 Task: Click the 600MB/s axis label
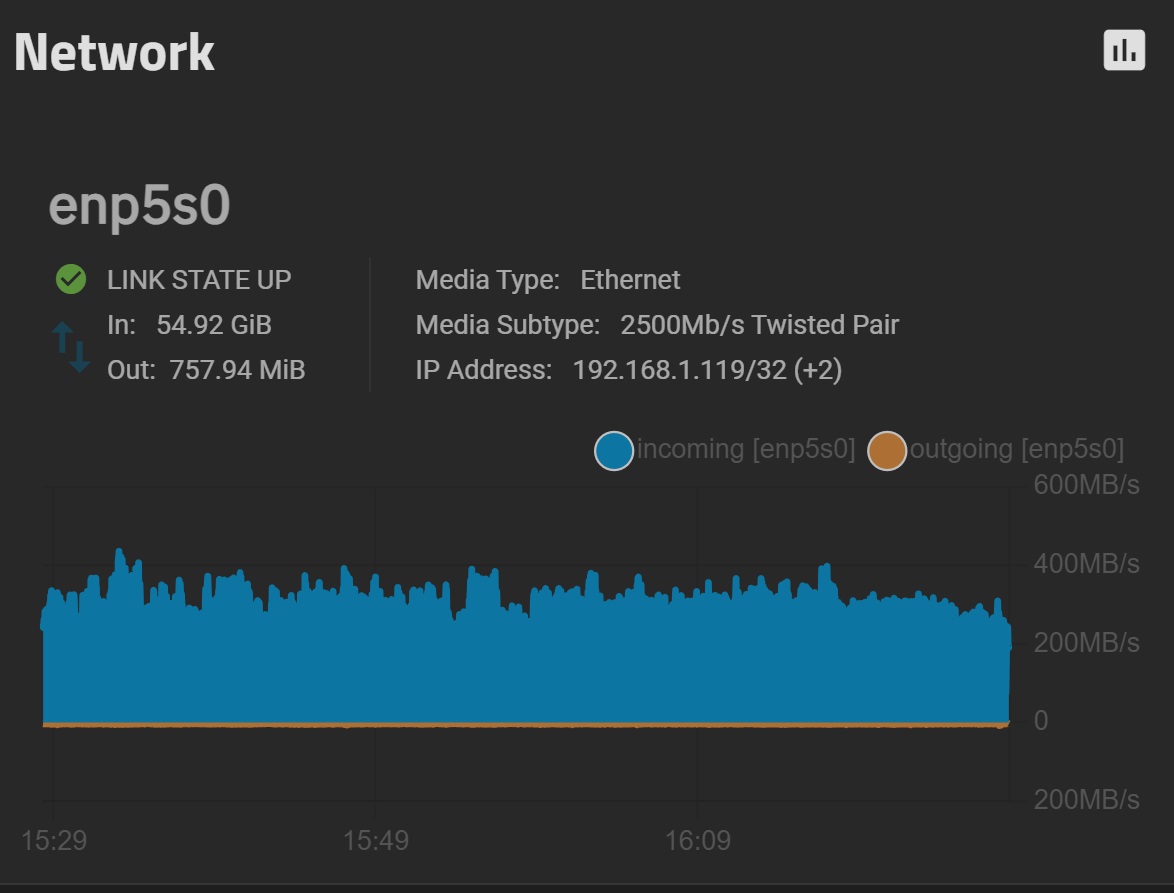click(1086, 485)
